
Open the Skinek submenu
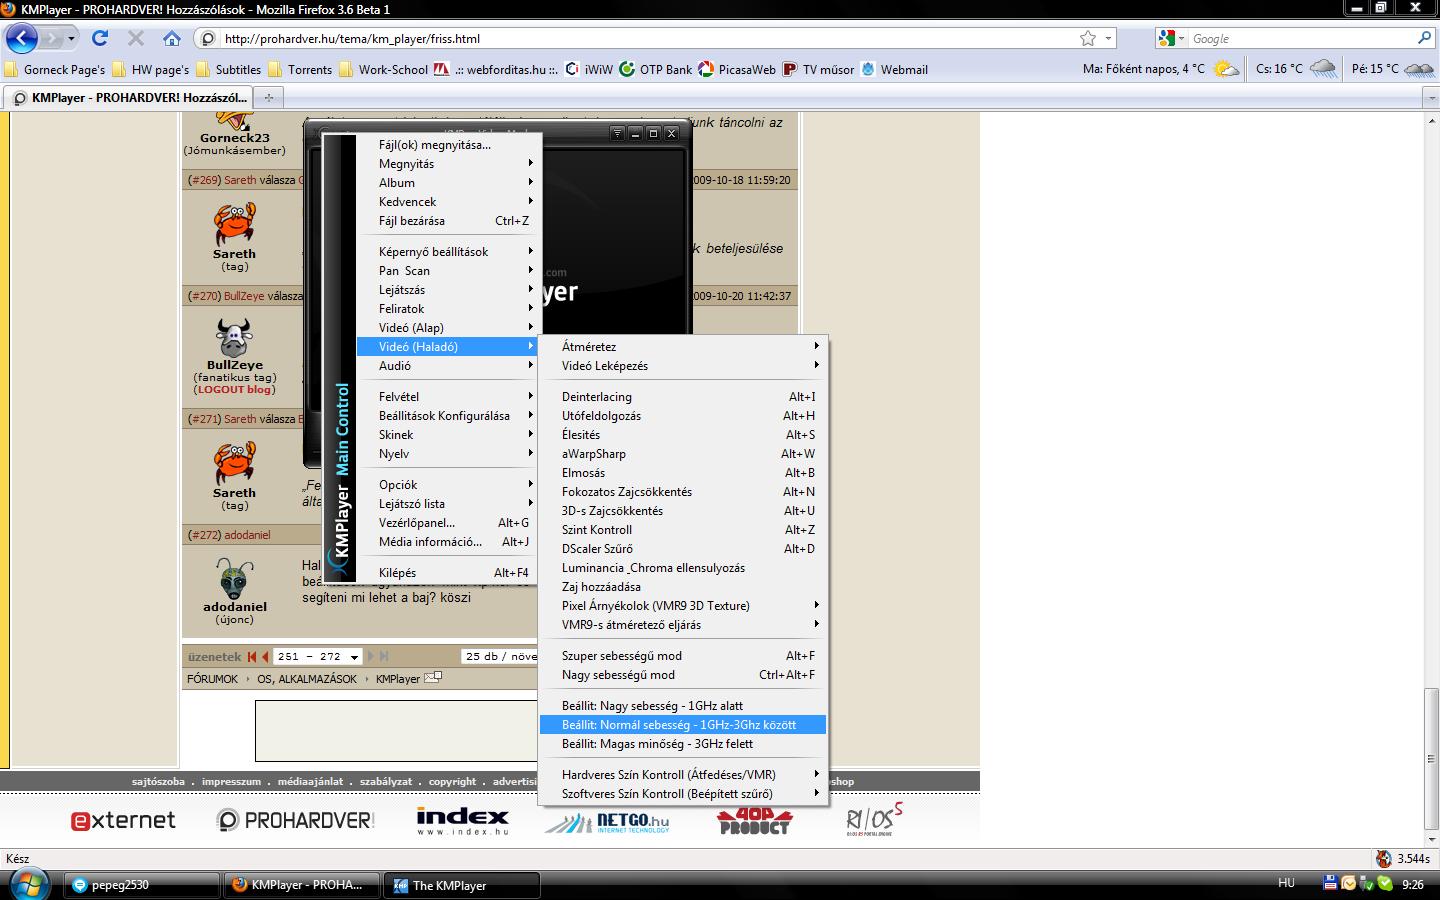pyautogui.click(x=450, y=435)
